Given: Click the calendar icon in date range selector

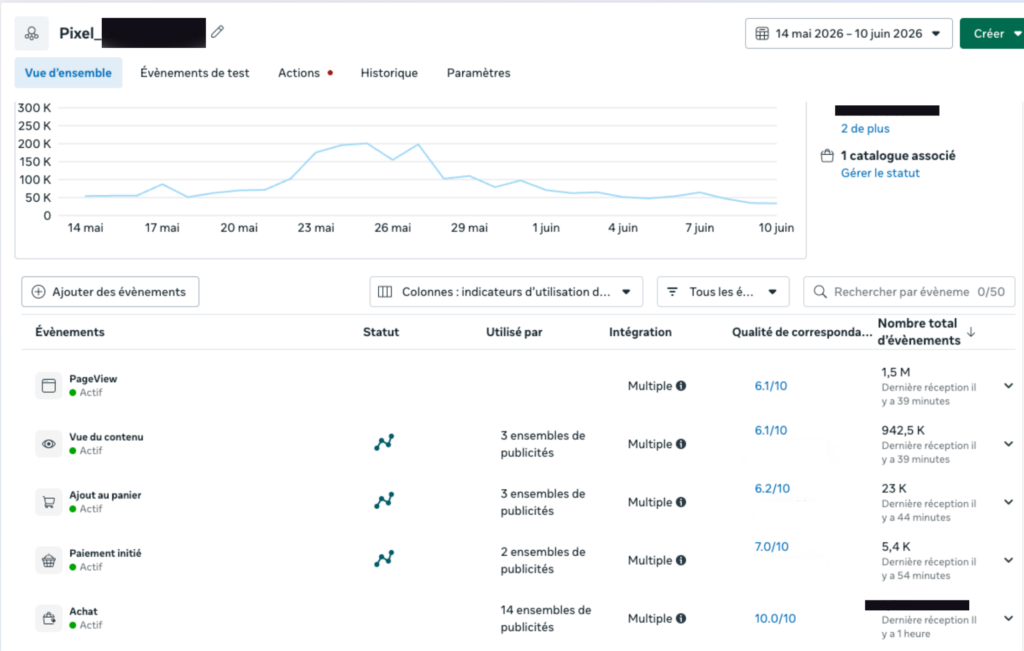Looking at the screenshot, I should tap(762, 33).
